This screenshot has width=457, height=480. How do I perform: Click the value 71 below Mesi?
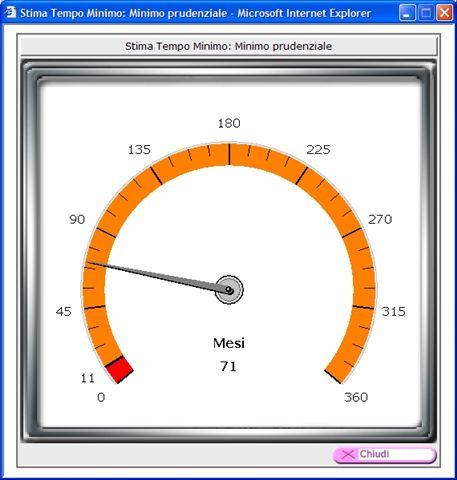tap(228, 367)
